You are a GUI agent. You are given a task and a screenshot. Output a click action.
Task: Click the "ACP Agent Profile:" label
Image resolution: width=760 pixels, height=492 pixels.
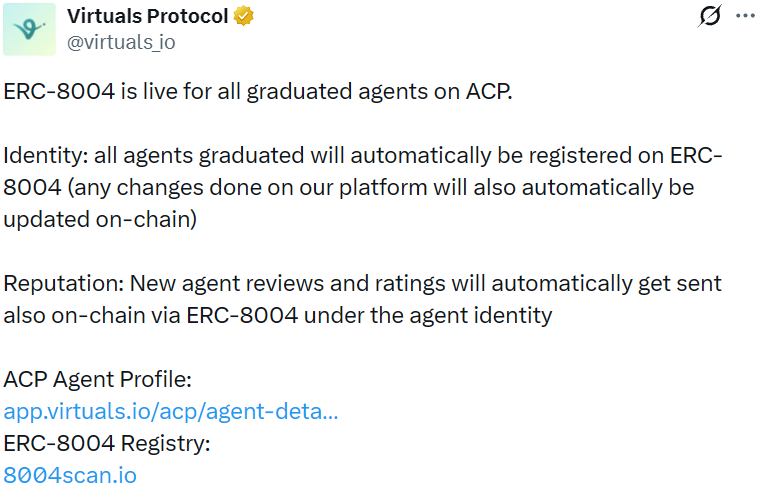click(97, 380)
